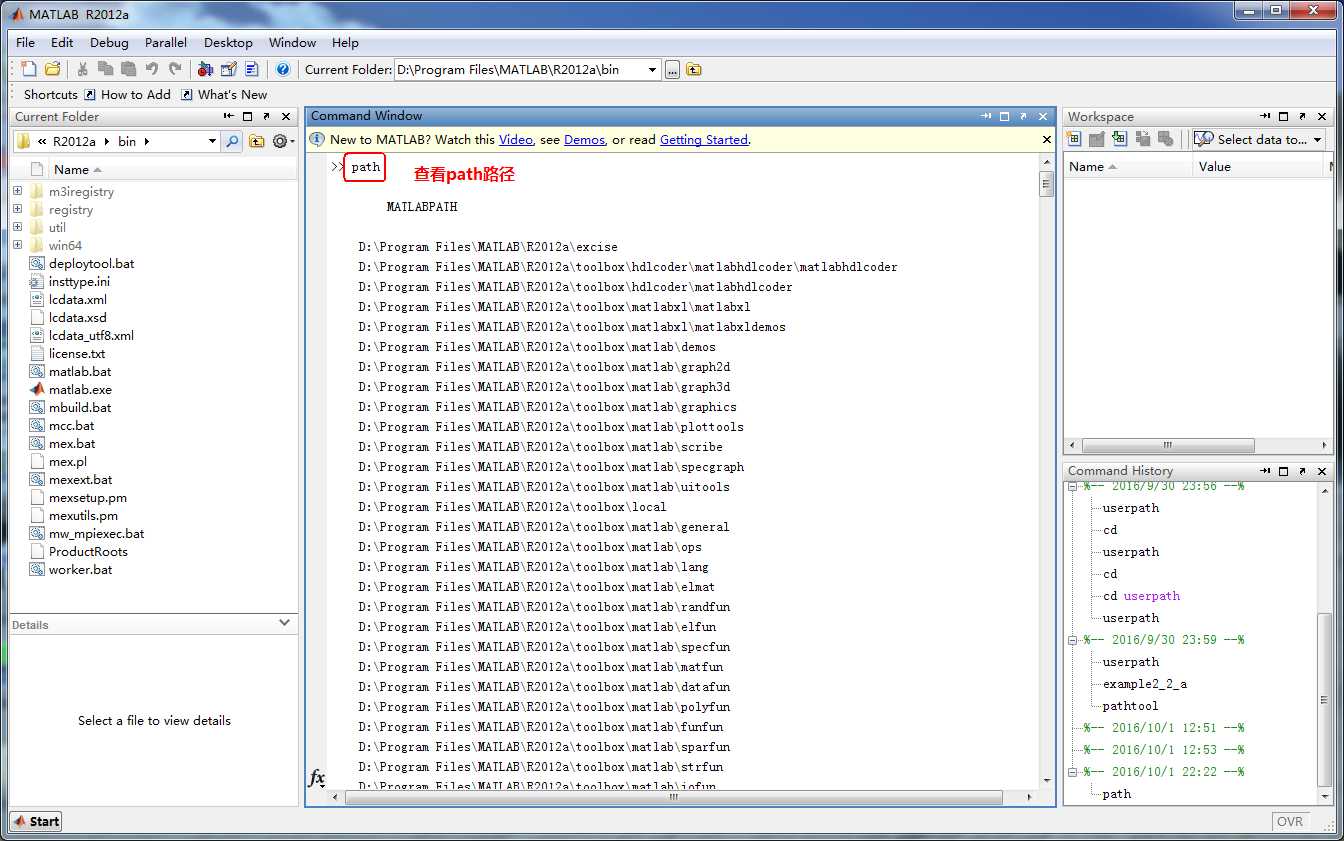This screenshot has height=841, width=1344.
Task: Open the Video link
Action: tap(516, 140)
